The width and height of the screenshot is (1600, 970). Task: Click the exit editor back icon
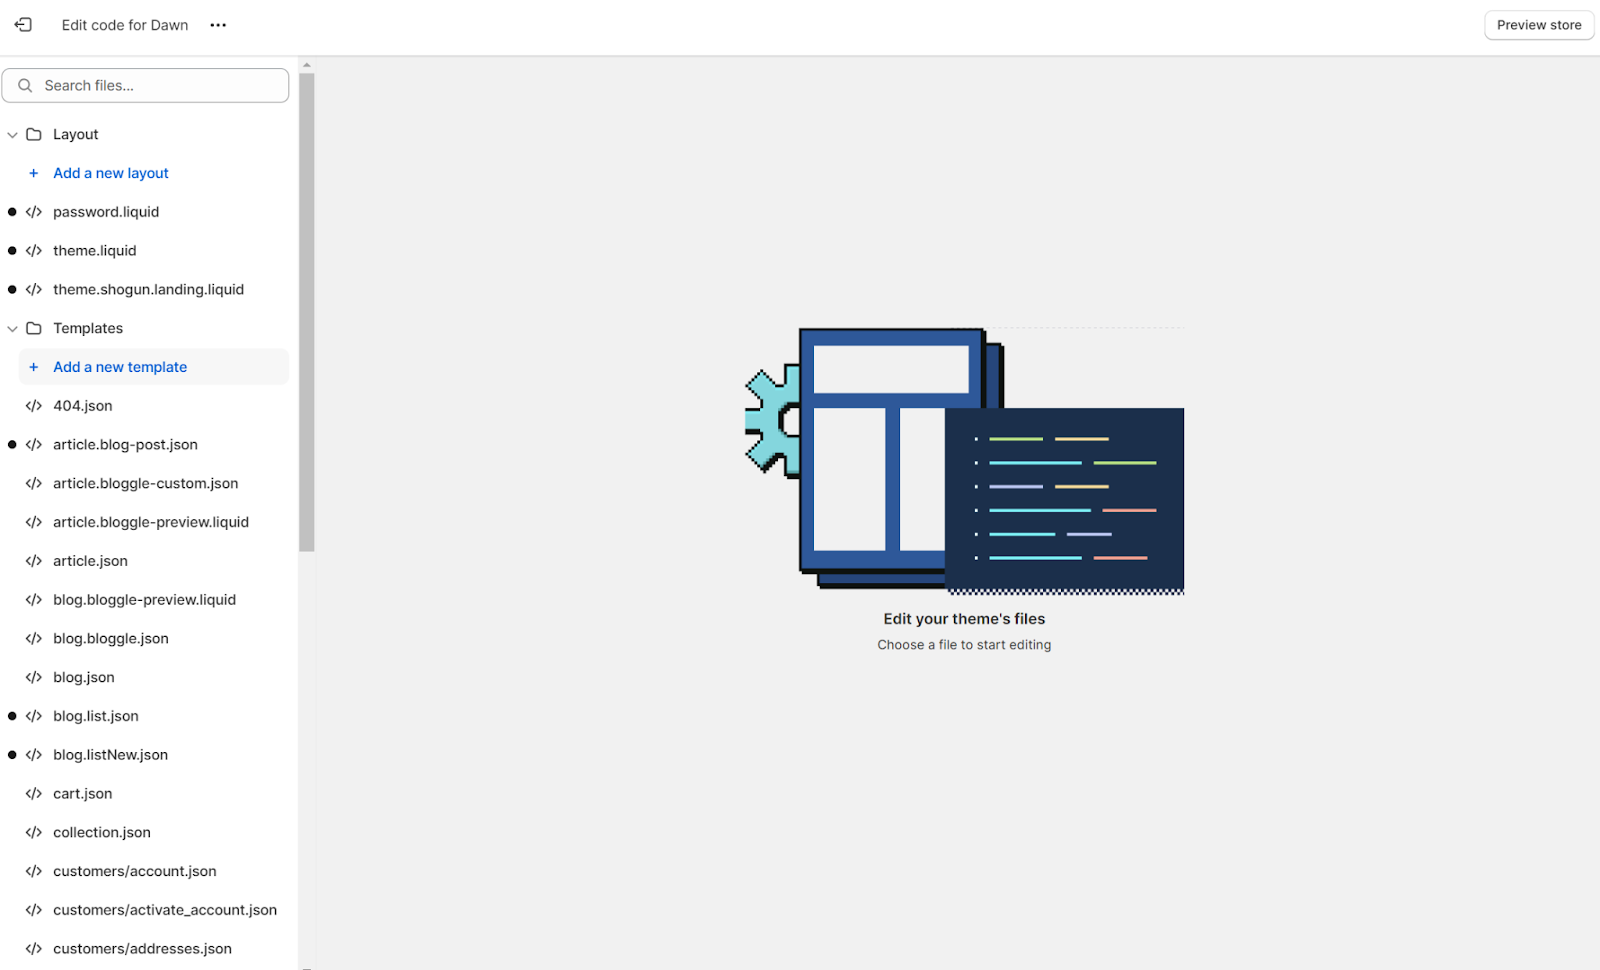coord(23,25)
